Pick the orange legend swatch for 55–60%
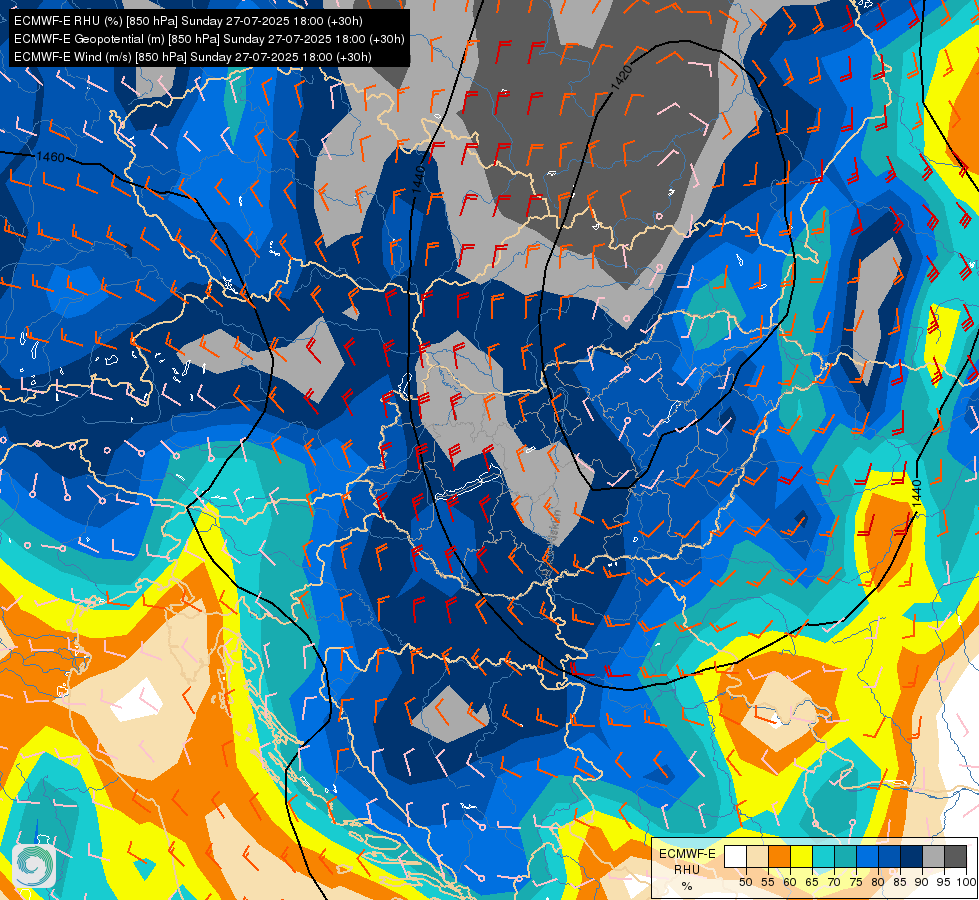The height and width of the screenshot is (900, 979). point(779,856)
